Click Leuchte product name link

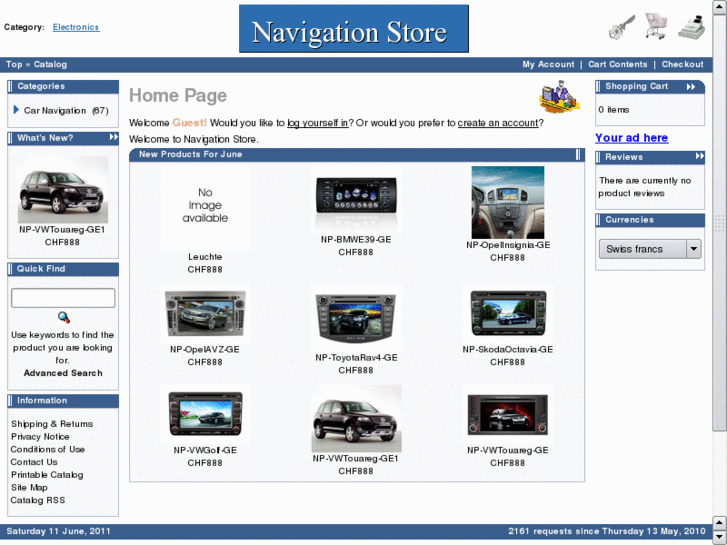[x=205, y=256]
